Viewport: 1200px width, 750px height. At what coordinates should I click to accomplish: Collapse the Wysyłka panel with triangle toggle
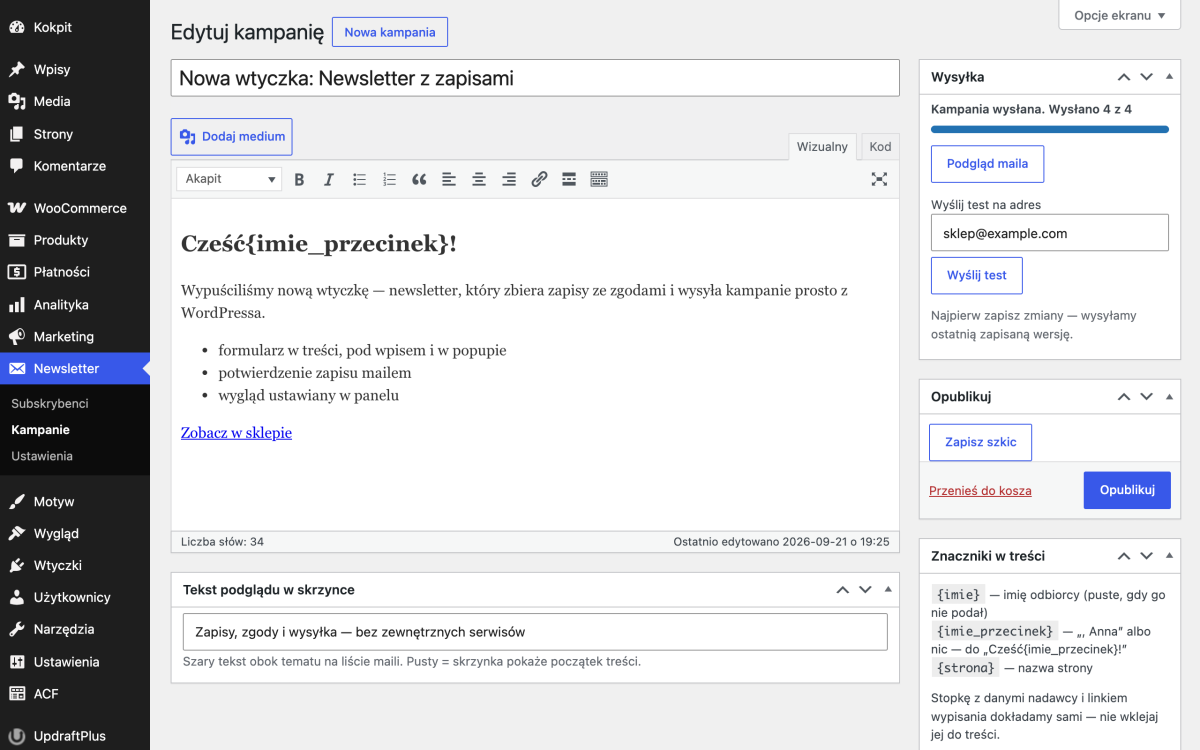1170,77
